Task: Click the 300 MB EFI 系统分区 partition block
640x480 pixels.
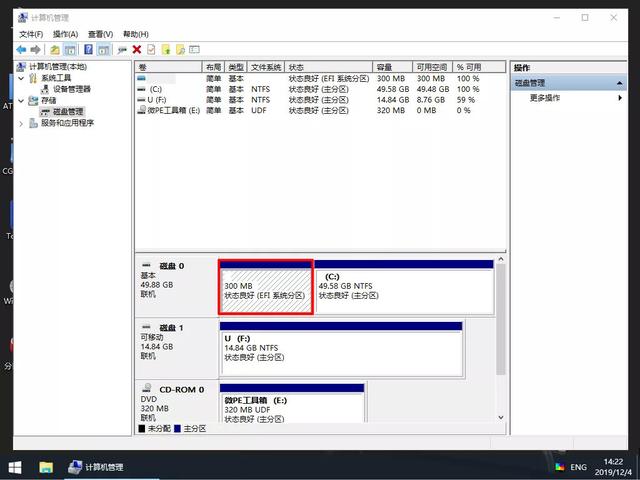Action: click(266, 287)
